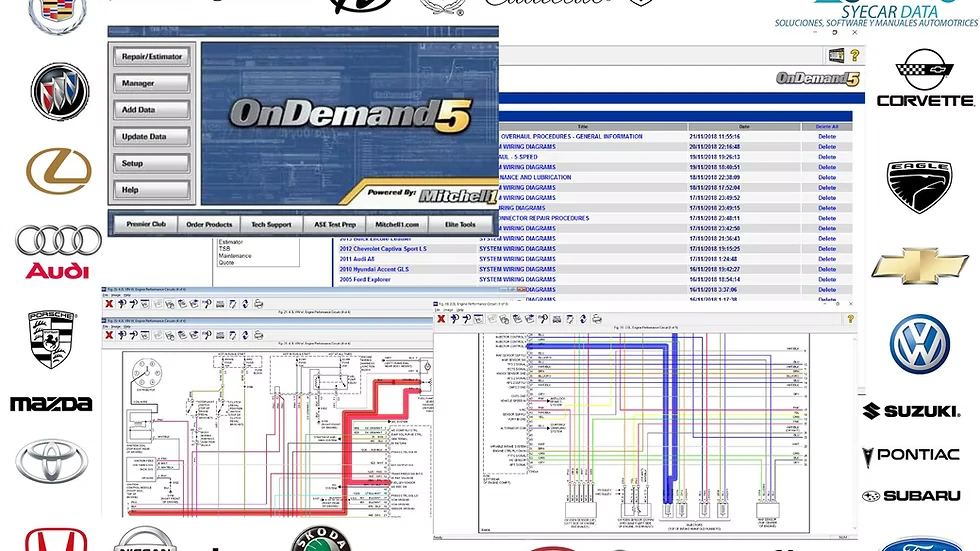Click the Manager button
The height and width of the screenshot is (551, 980).
(152, 83)
